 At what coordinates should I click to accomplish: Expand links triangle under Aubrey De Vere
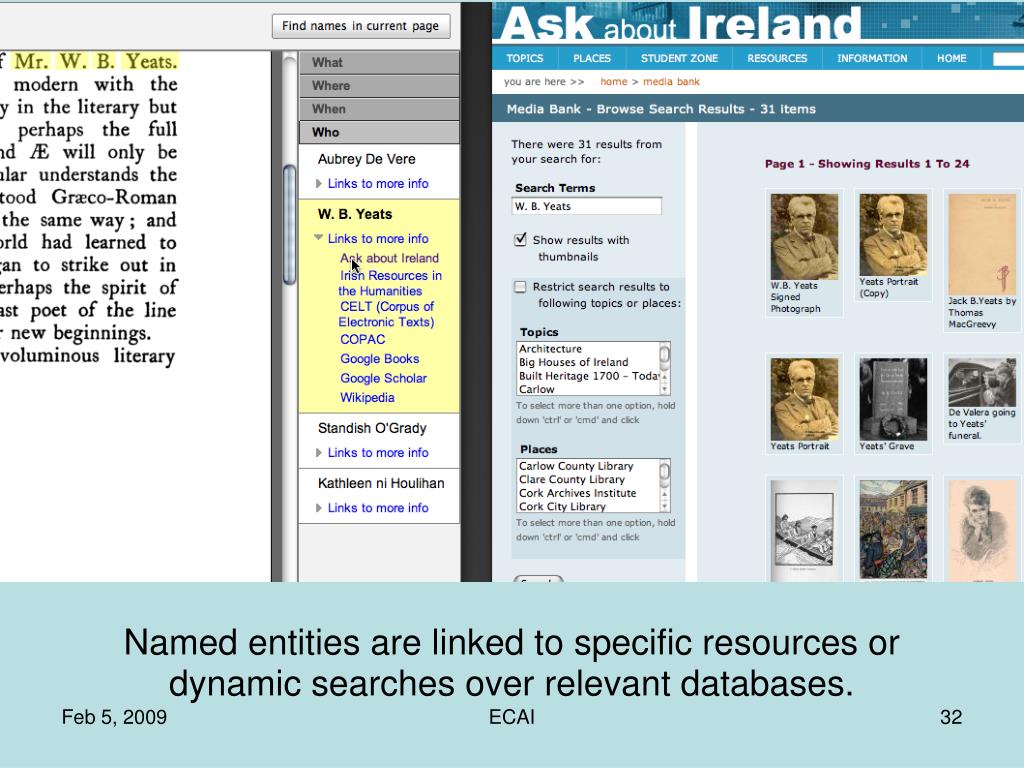(x=319, y=184)
